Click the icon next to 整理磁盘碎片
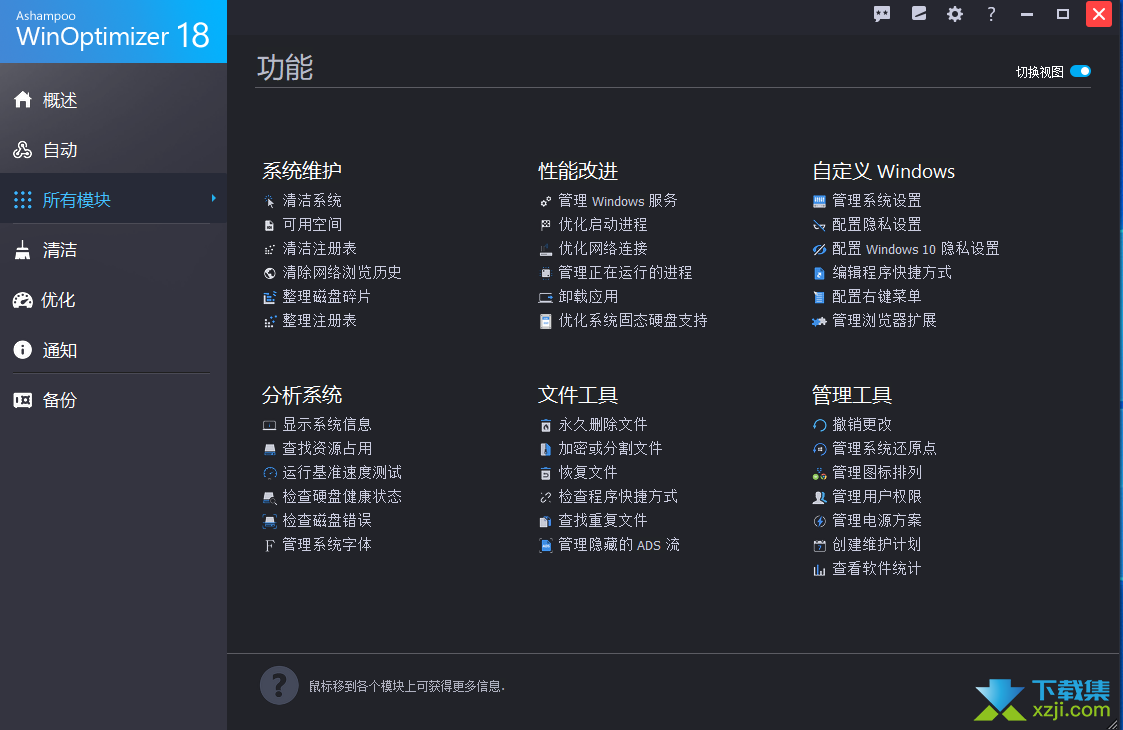This screenshot has width=1123, height=730. pos(269,297)
